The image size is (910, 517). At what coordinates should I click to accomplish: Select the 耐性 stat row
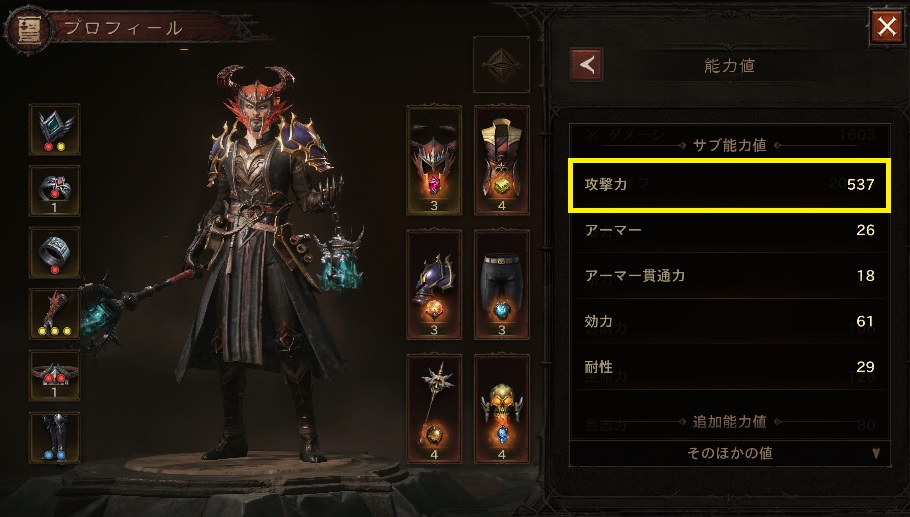point(730,367)
